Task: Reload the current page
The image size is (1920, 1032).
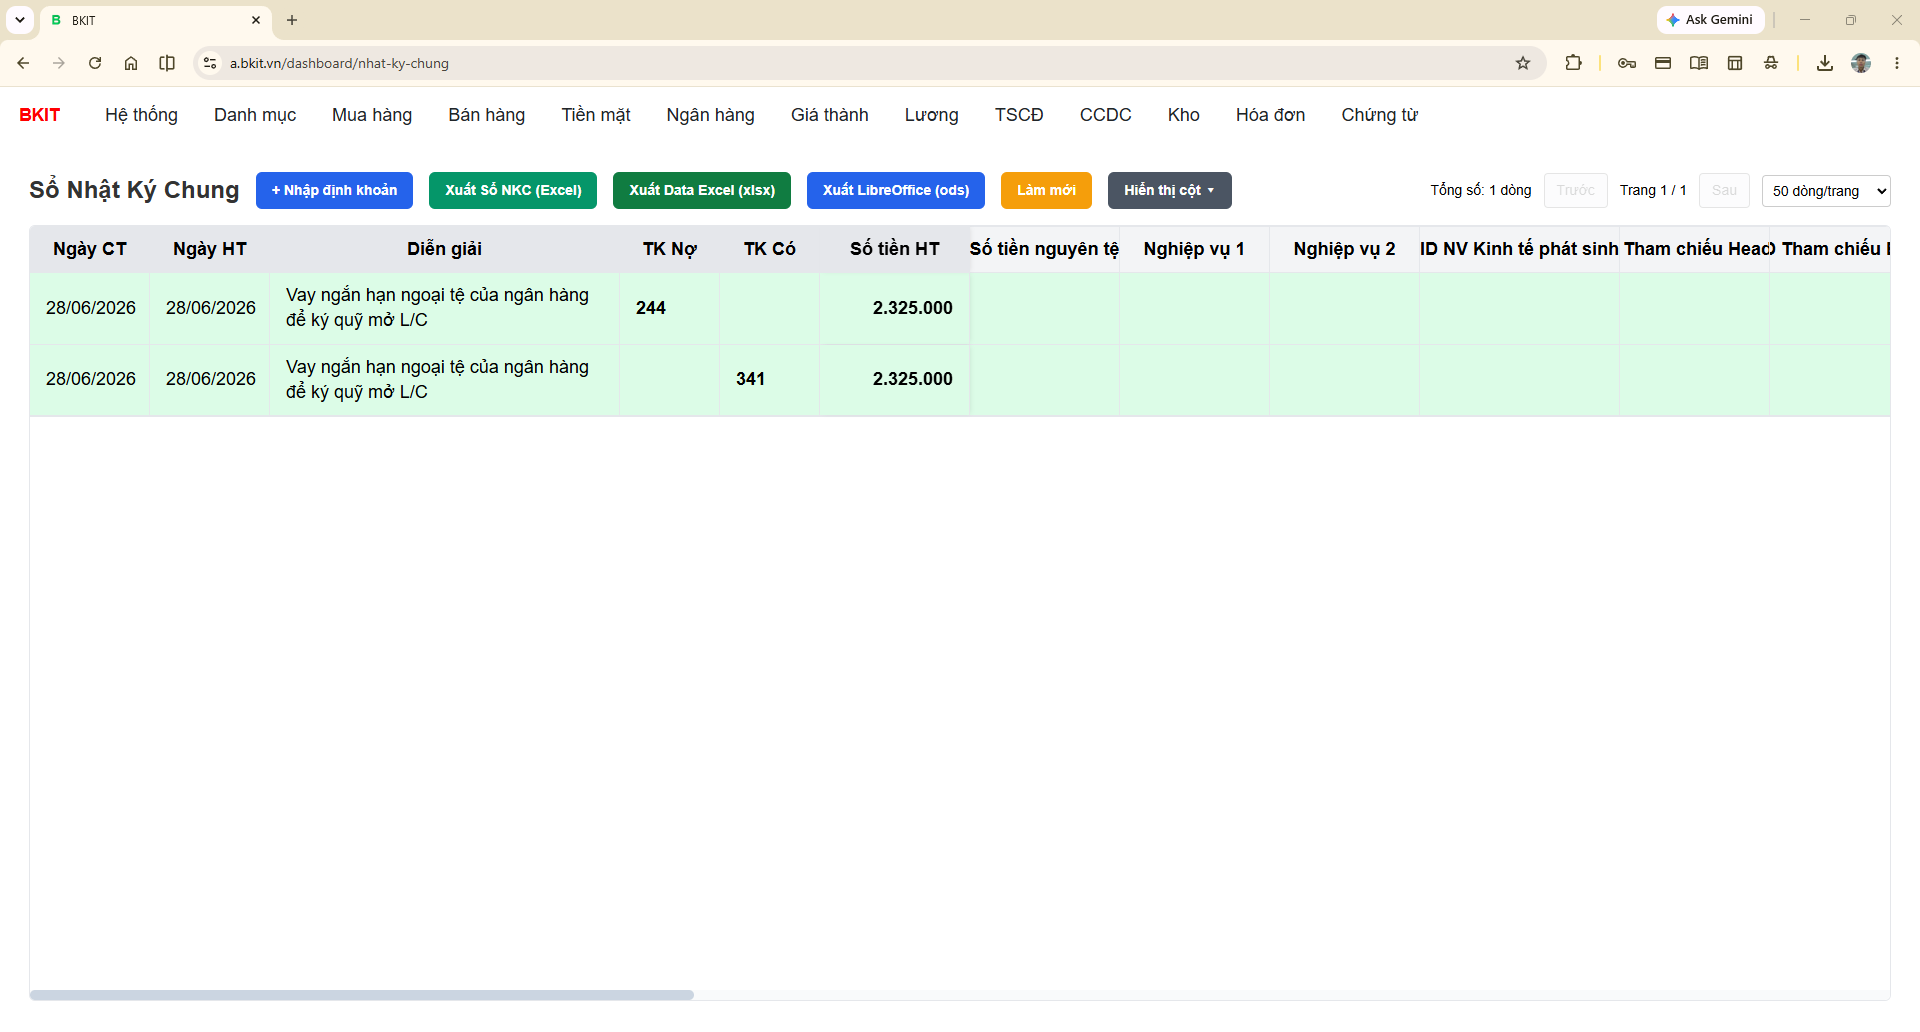Action: coord(95,63)
